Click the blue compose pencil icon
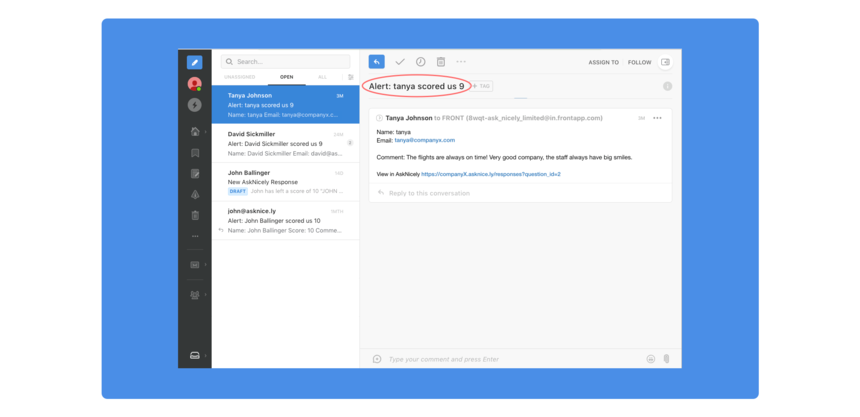This screenshot has width=860, height=417. (x=195, y=63)
